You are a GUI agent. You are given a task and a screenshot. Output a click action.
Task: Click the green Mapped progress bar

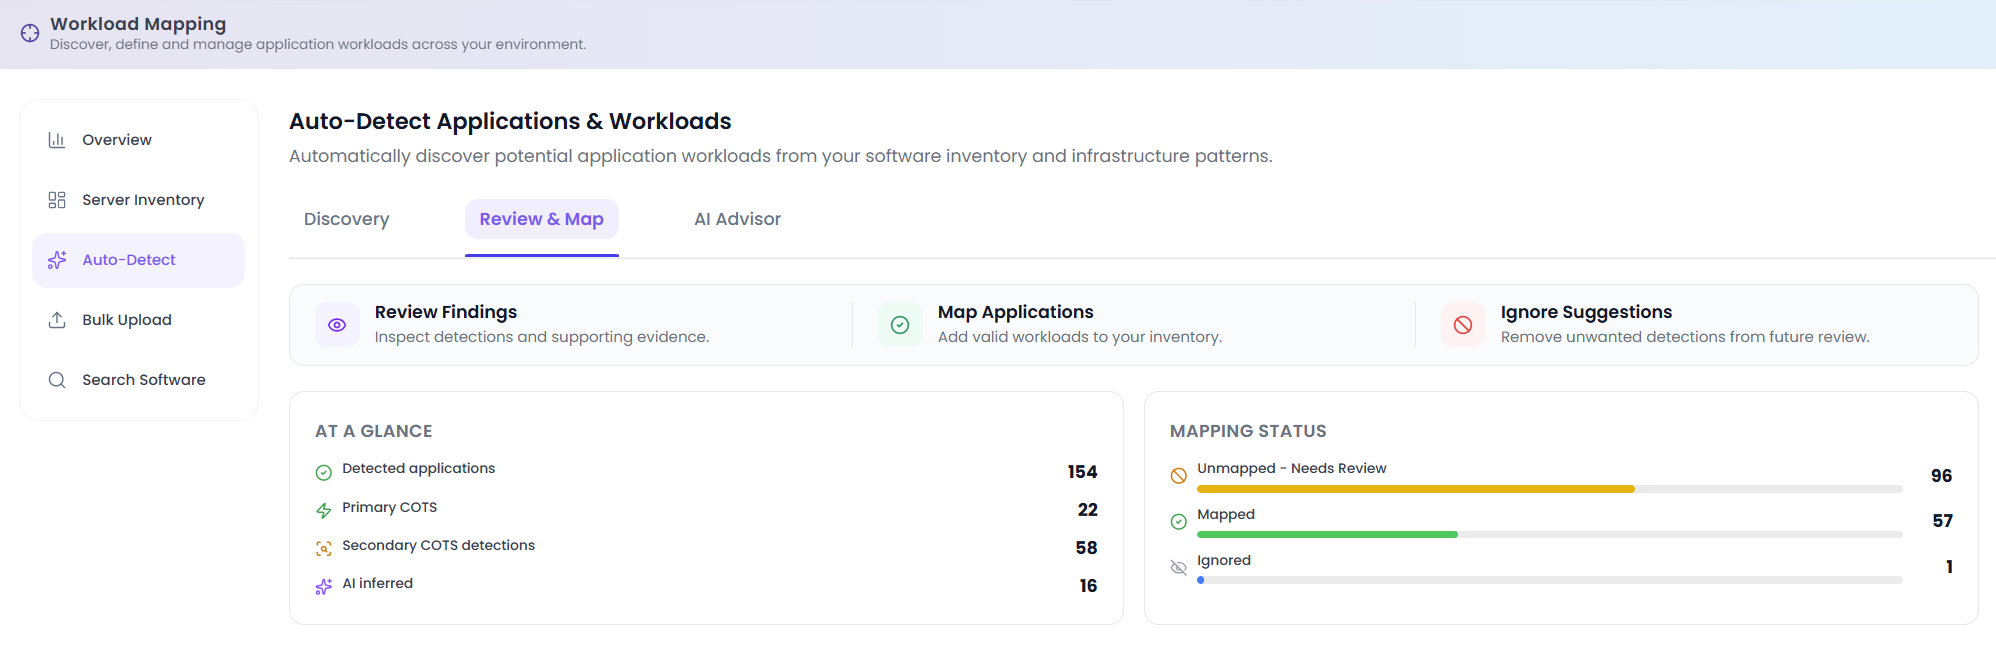click(x=1327, y=535)
